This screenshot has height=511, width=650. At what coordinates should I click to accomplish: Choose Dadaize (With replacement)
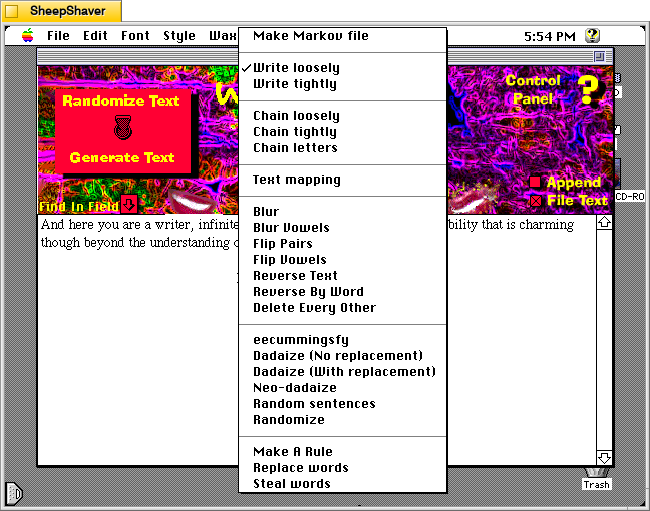coord(342,372)
